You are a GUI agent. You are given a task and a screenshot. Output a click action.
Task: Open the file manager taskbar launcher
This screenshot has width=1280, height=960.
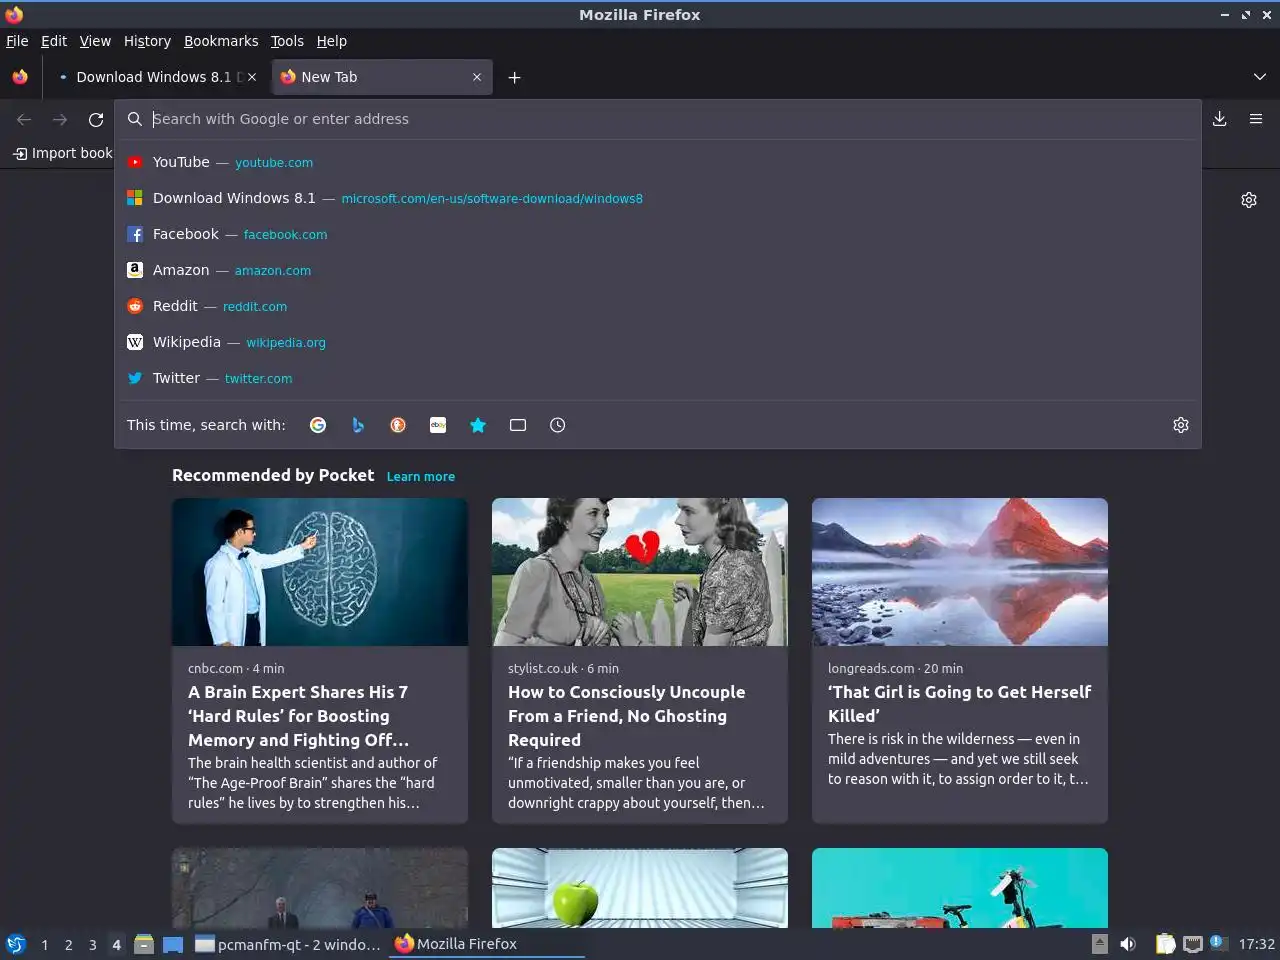[144, 944]
